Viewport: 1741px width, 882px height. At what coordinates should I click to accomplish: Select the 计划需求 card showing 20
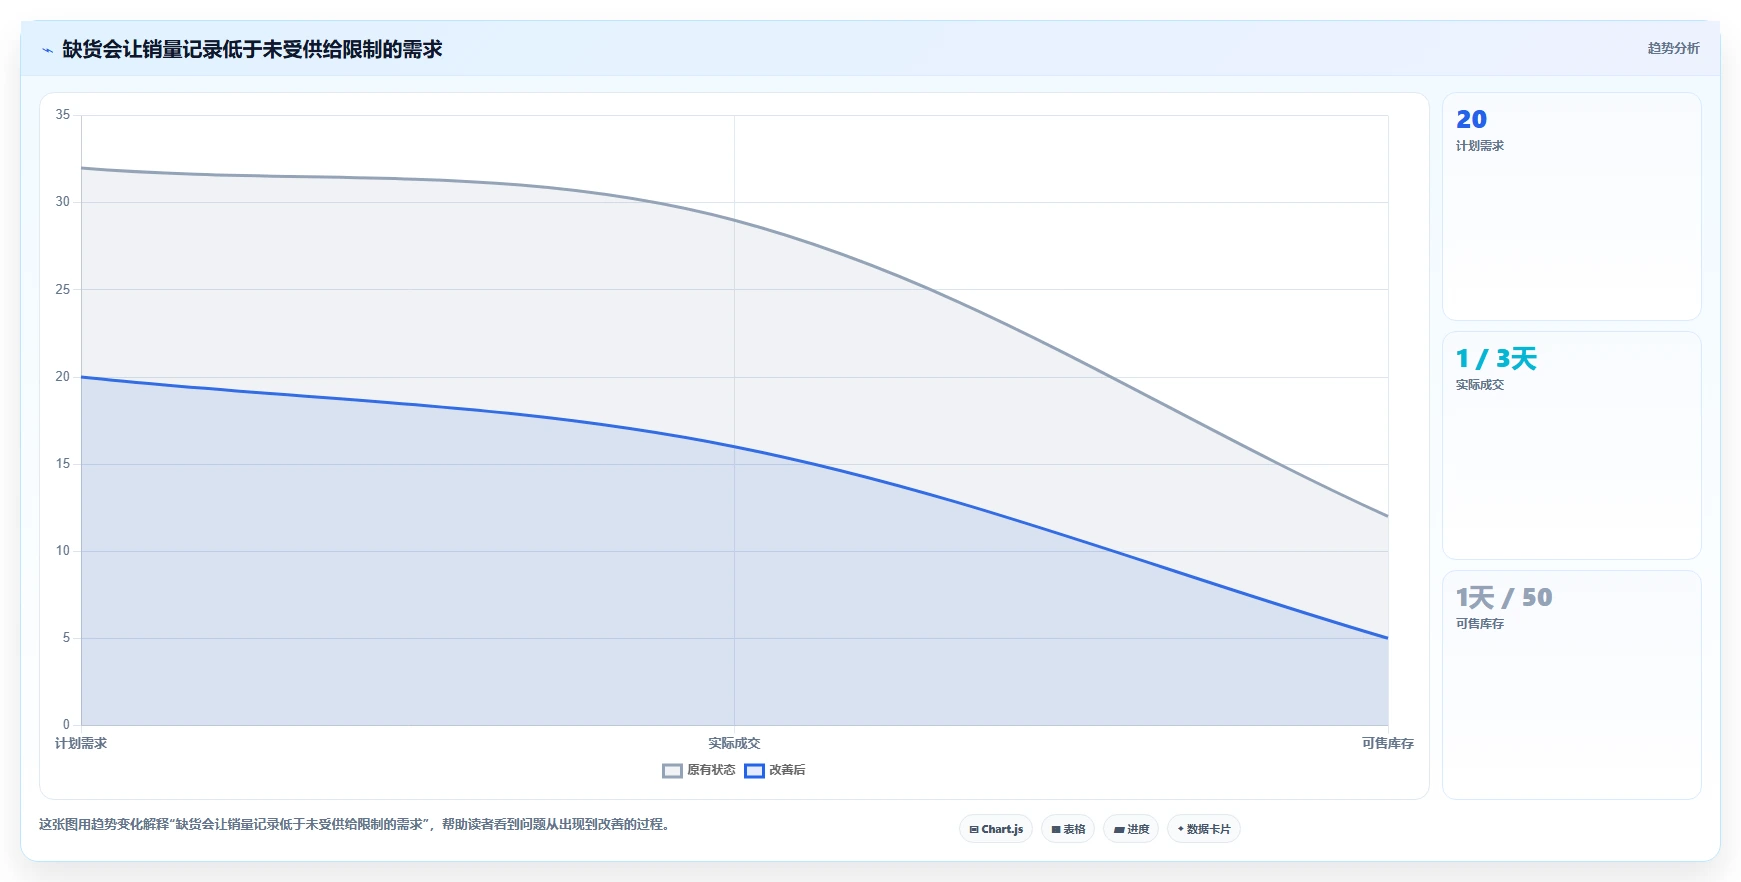point(1571,207)
